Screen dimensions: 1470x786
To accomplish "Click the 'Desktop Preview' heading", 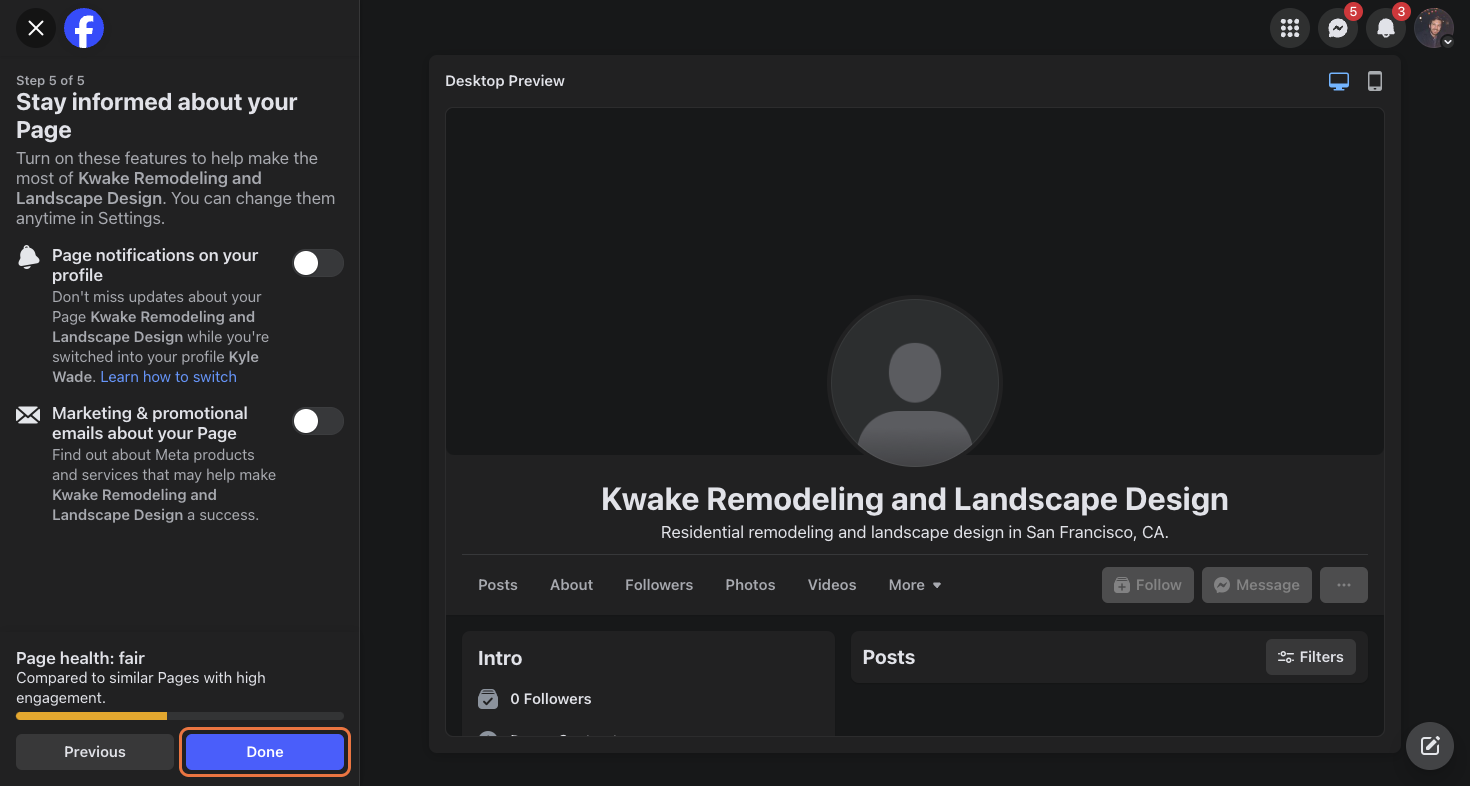I will tap(505, 81).
